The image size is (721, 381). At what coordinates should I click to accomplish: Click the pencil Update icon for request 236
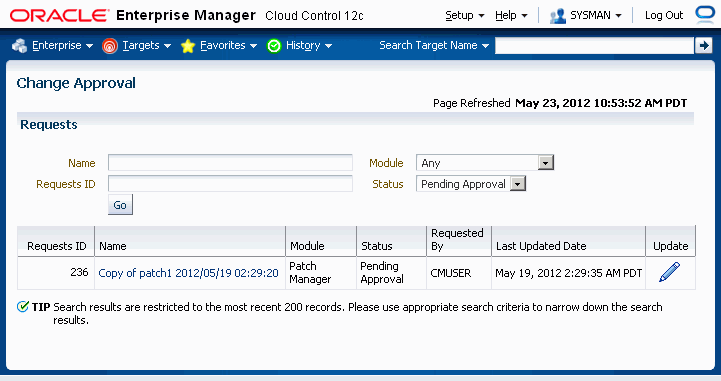[670, 272]
